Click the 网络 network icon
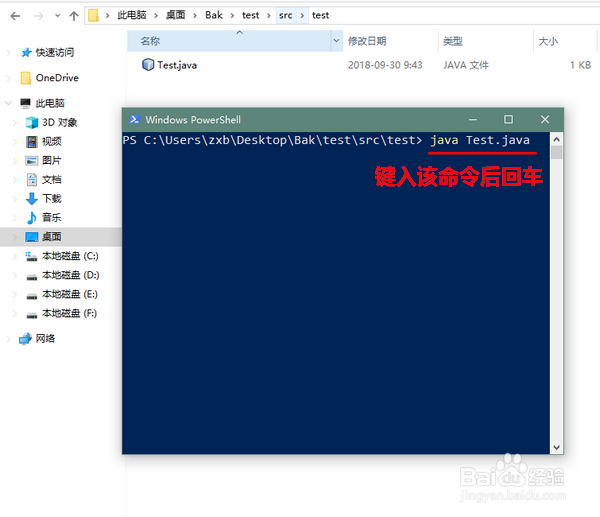 coord(25,339)
